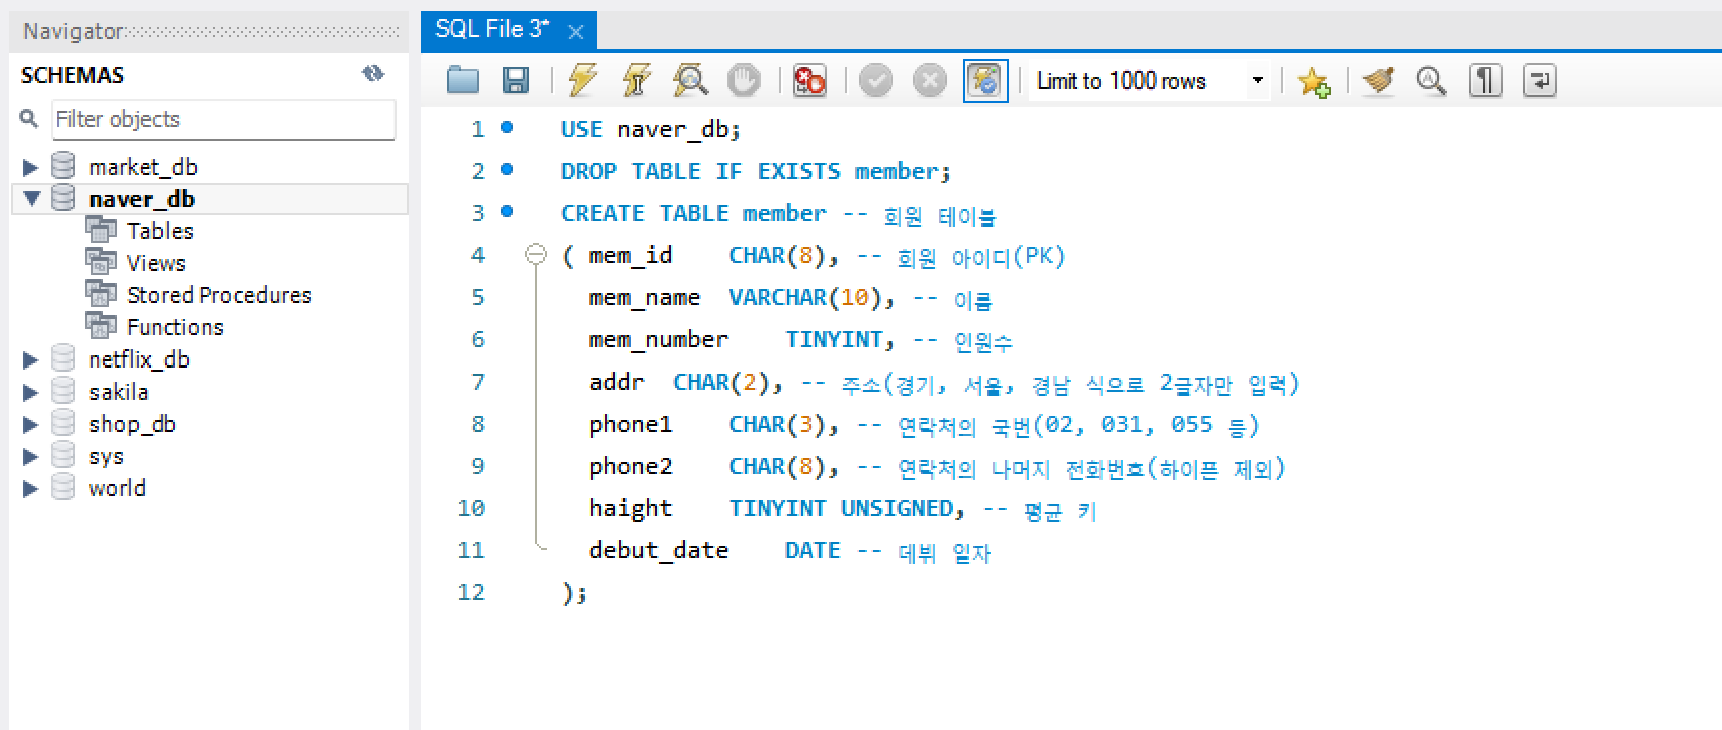The width and height of the screenshot is (1722, 730).
Task: Collapse the naver_db schema
Action: 31,199
